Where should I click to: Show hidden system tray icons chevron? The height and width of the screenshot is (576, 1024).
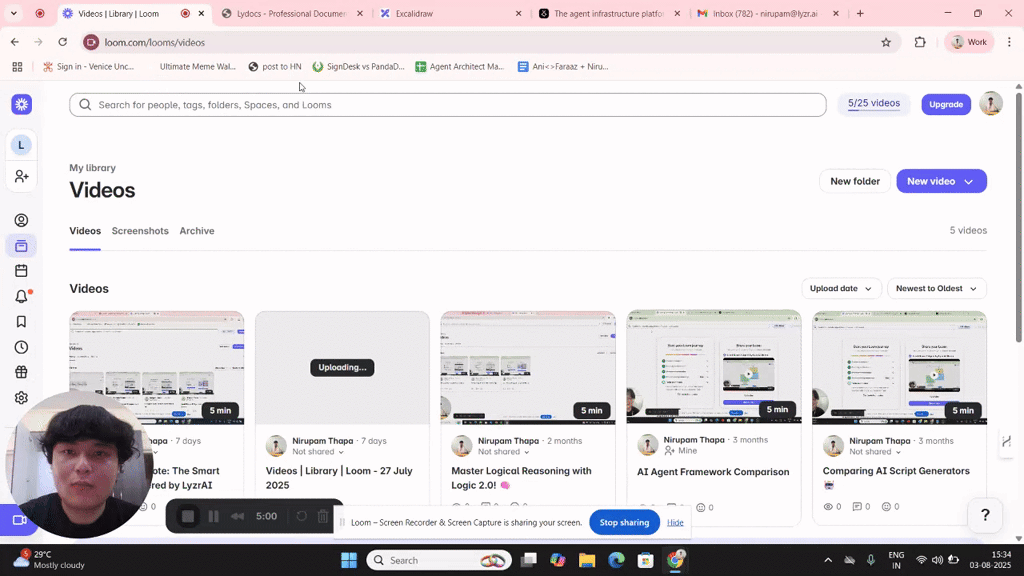pyautogui.click(x=828, y=560)
